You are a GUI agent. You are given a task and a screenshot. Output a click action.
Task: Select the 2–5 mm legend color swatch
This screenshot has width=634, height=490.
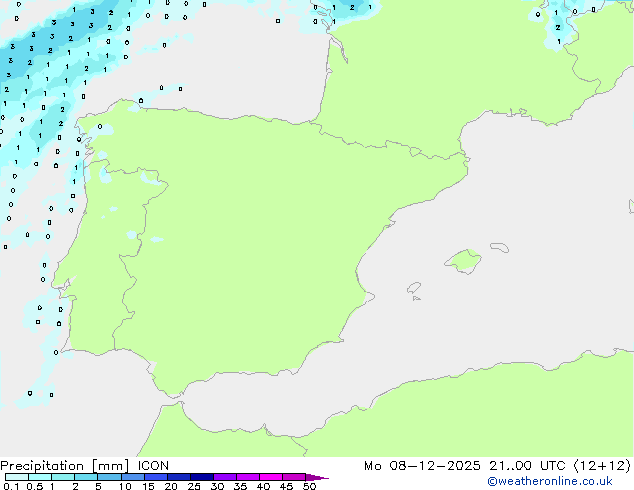tap(86, 477)
